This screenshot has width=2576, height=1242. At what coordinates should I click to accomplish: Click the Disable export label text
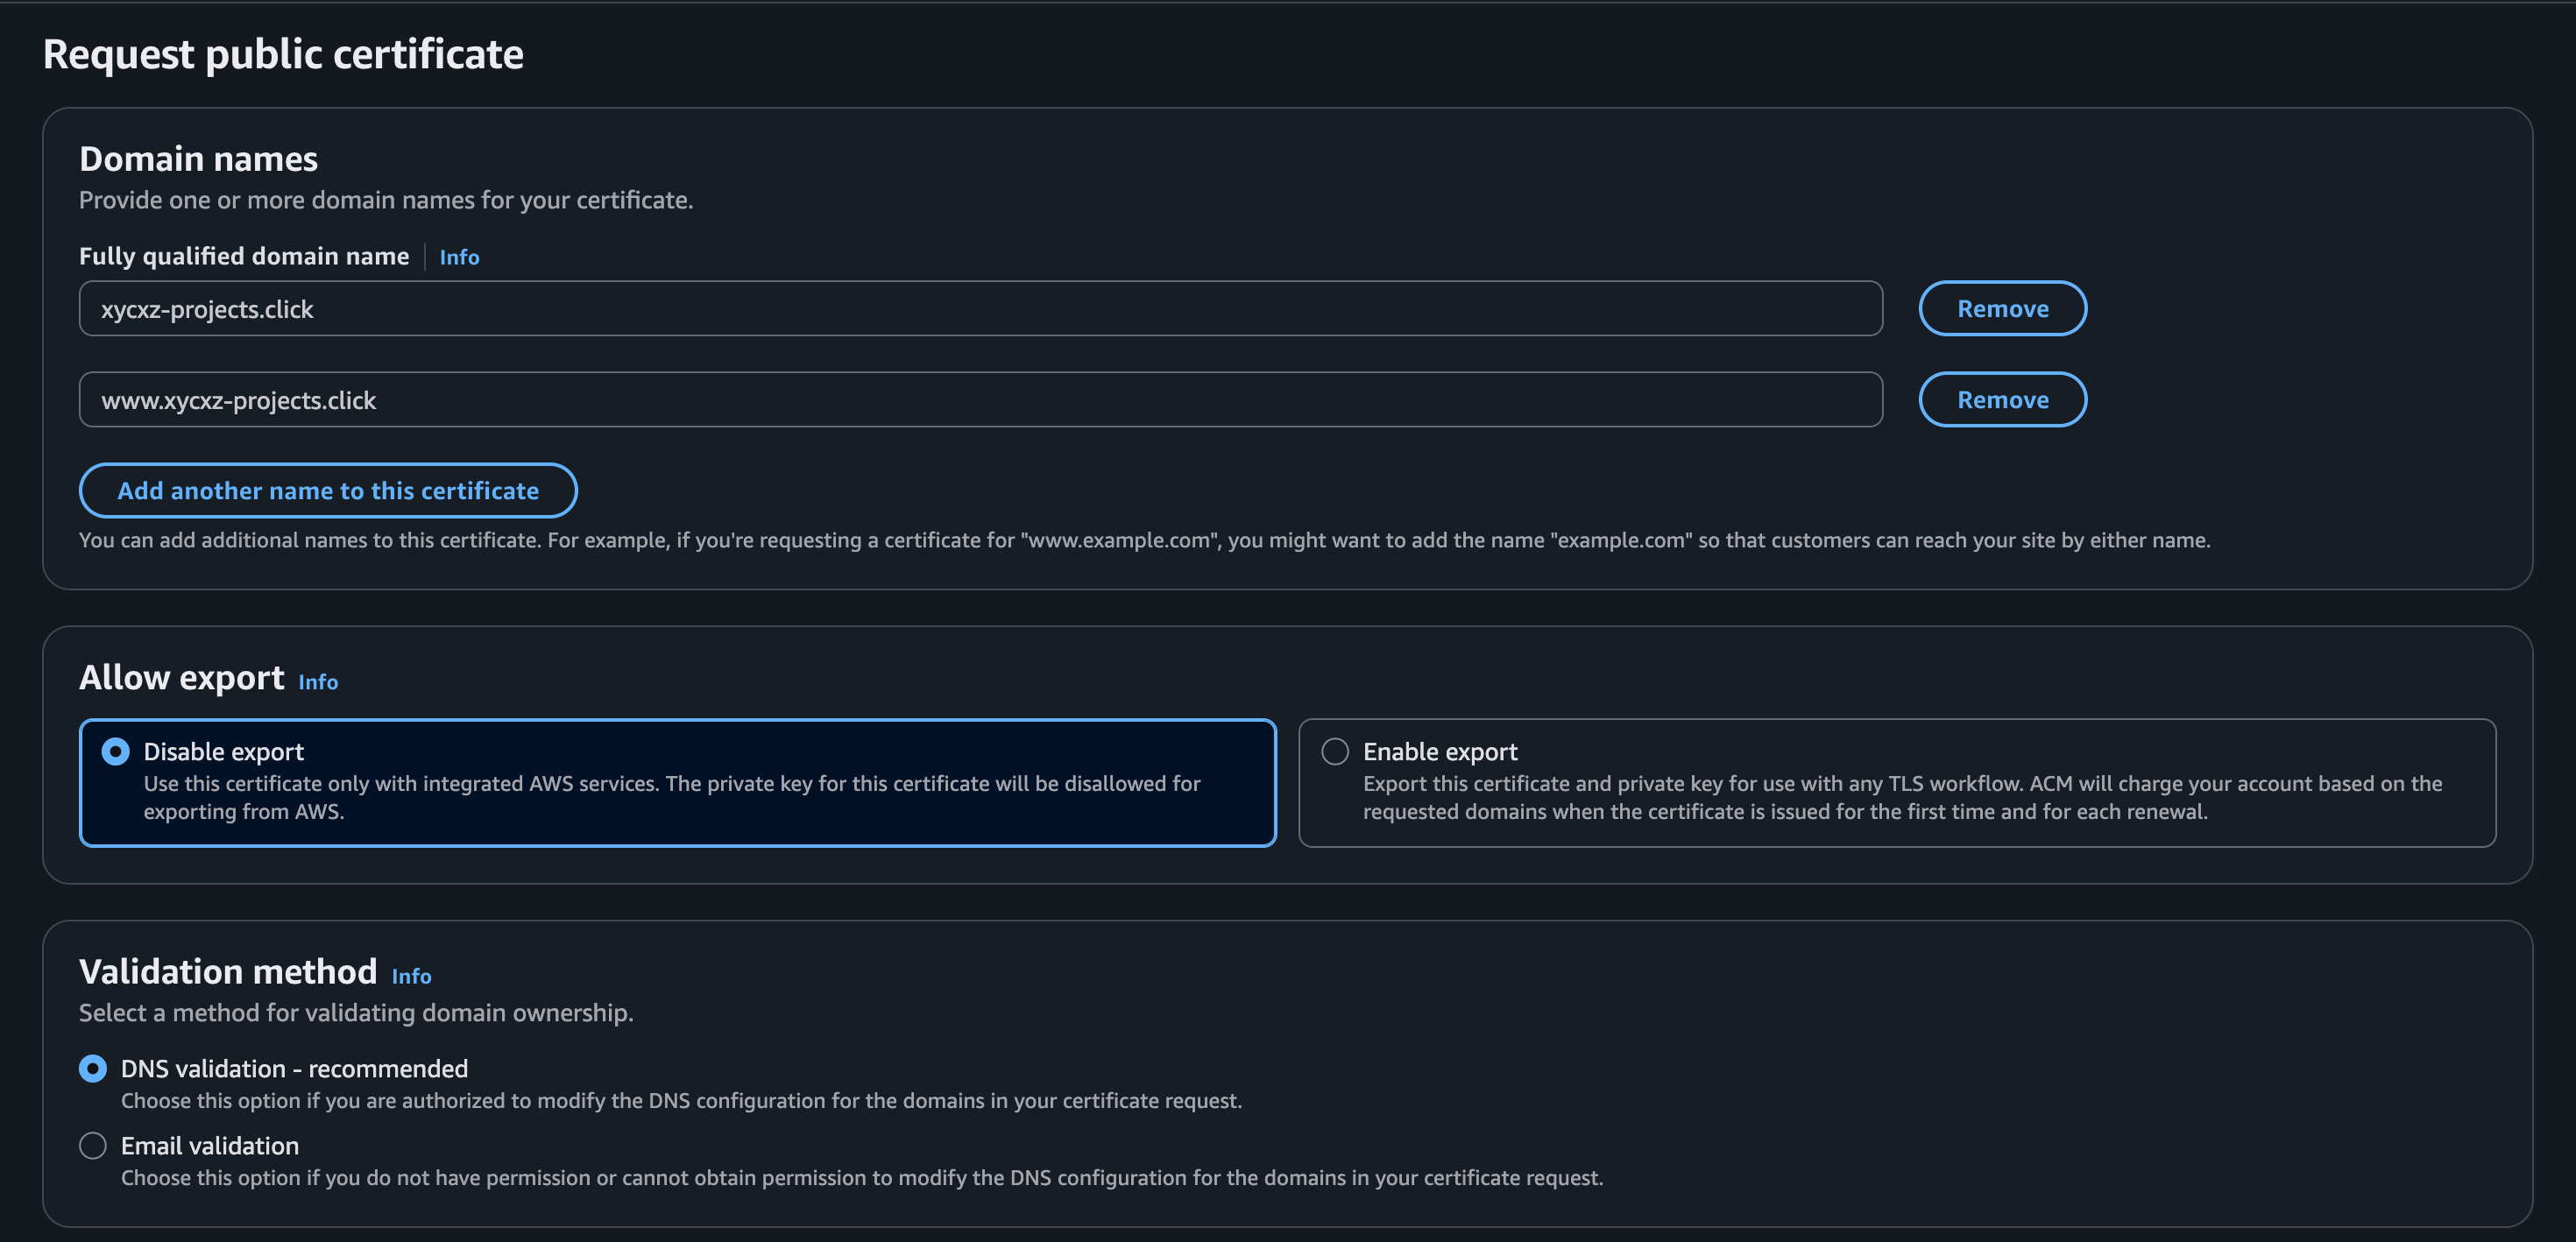tap(224, 751)
